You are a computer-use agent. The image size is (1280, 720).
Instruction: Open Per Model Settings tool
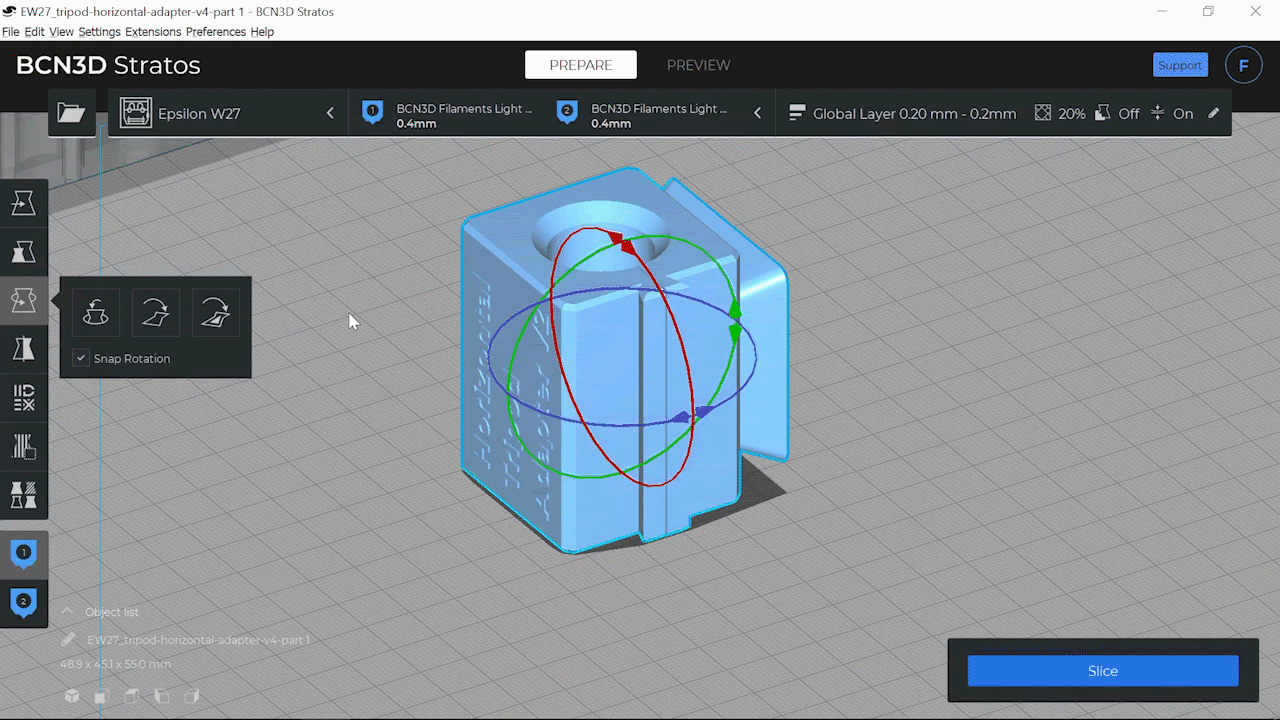(x=24, y=397)
